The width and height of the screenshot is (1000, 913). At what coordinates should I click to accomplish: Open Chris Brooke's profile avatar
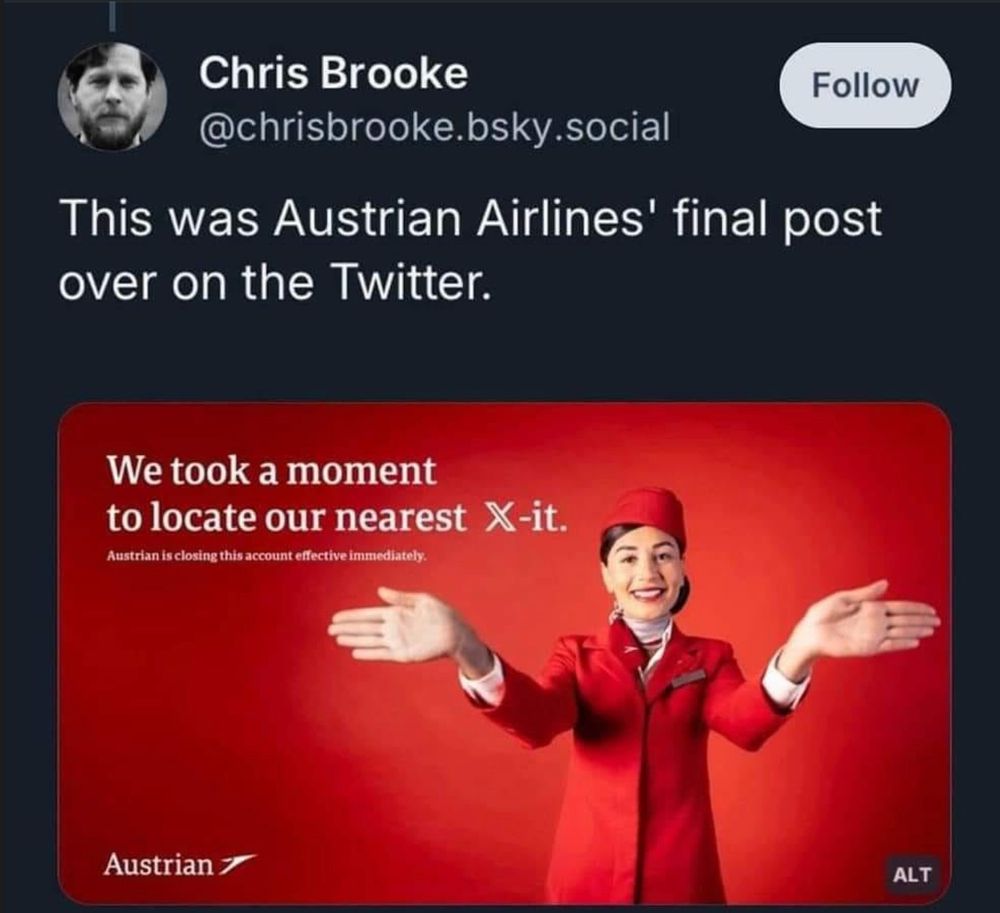pyautogui.click(x=112, y=97)
